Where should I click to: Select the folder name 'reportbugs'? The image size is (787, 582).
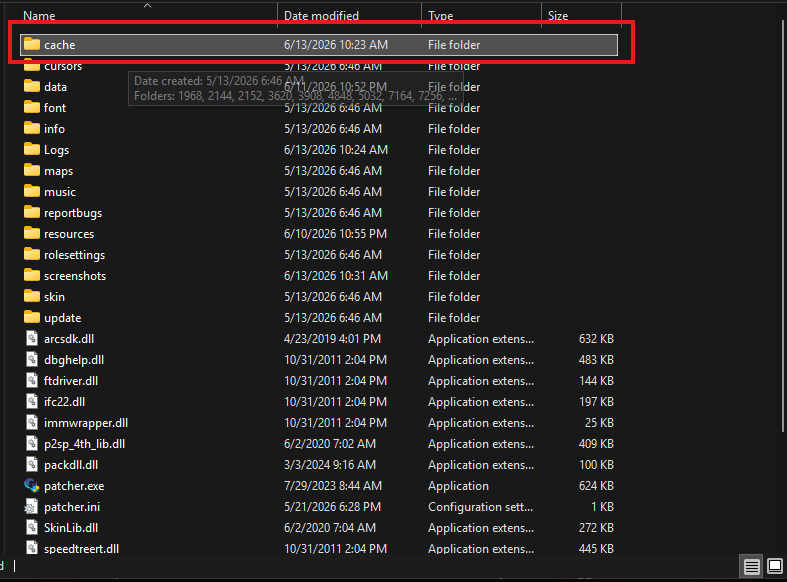(x=73, y=213)
